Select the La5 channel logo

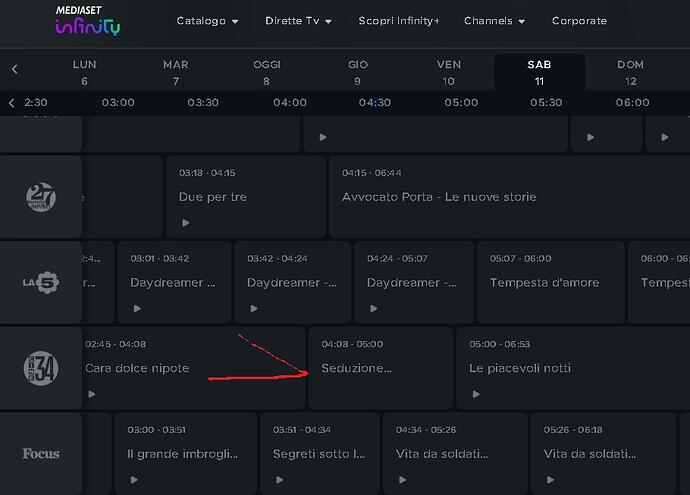click(41, 282)
